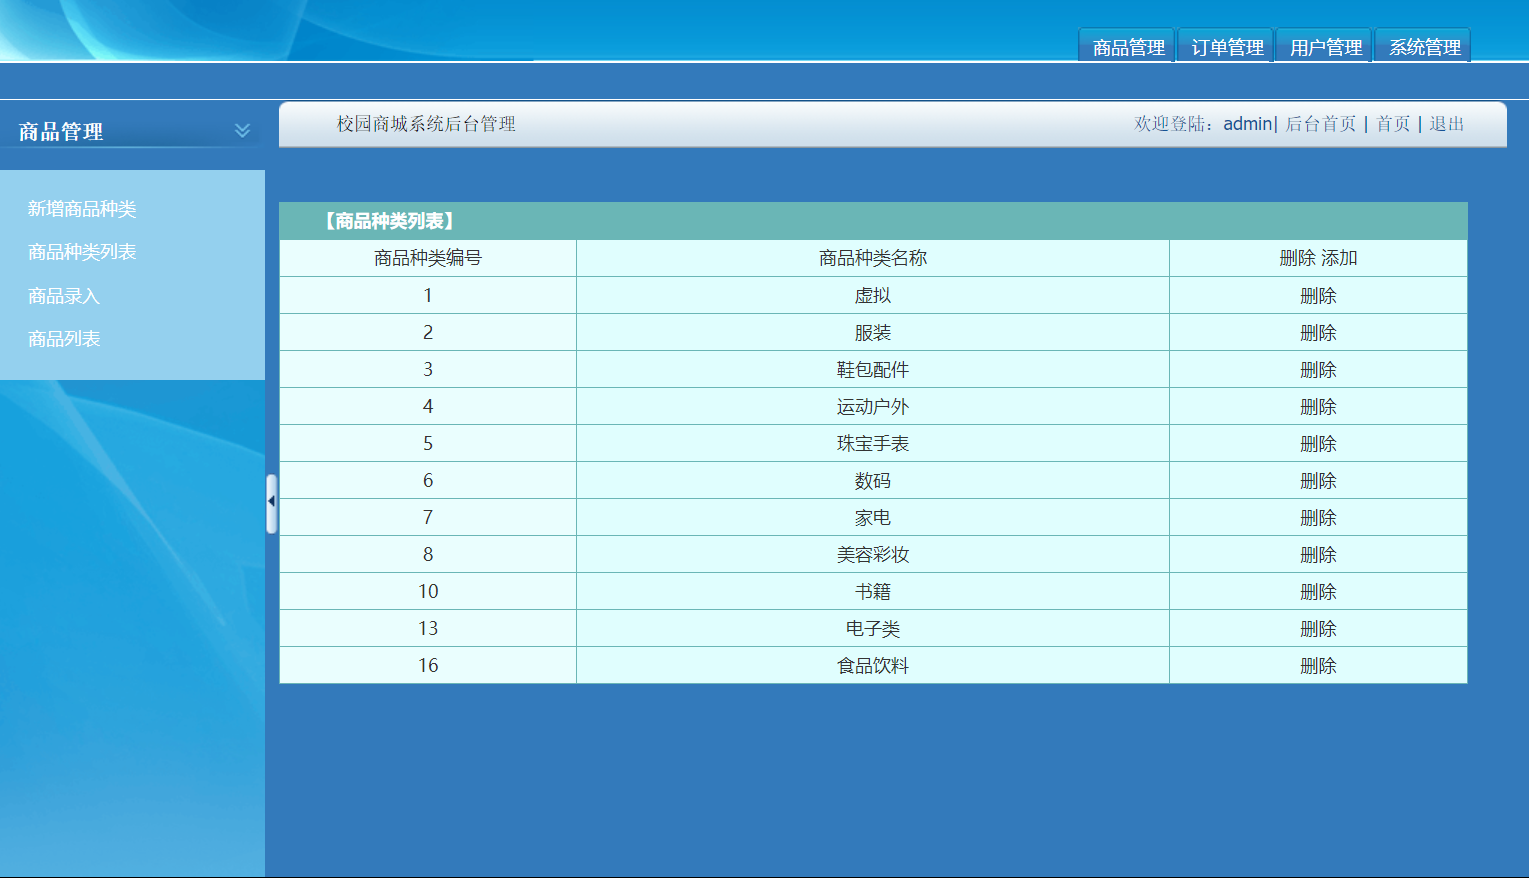Viewport: 1529px width, 878px height.
Task: Select the 运动户外 name cell
Action: pyautogui.click(x=873, y=407)
